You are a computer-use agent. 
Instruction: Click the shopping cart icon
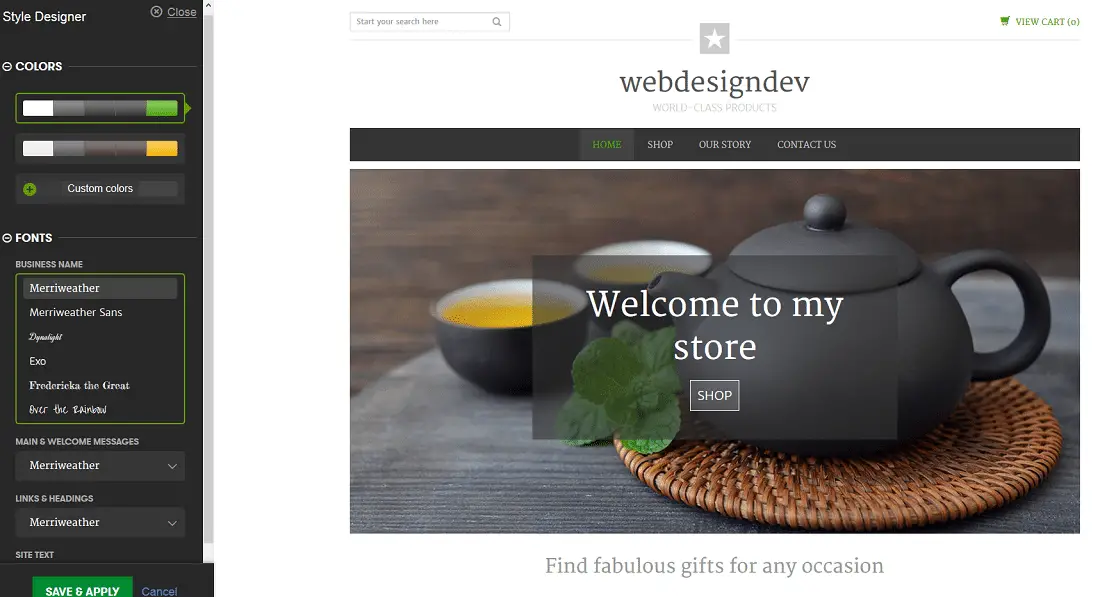coord(1005,21)
